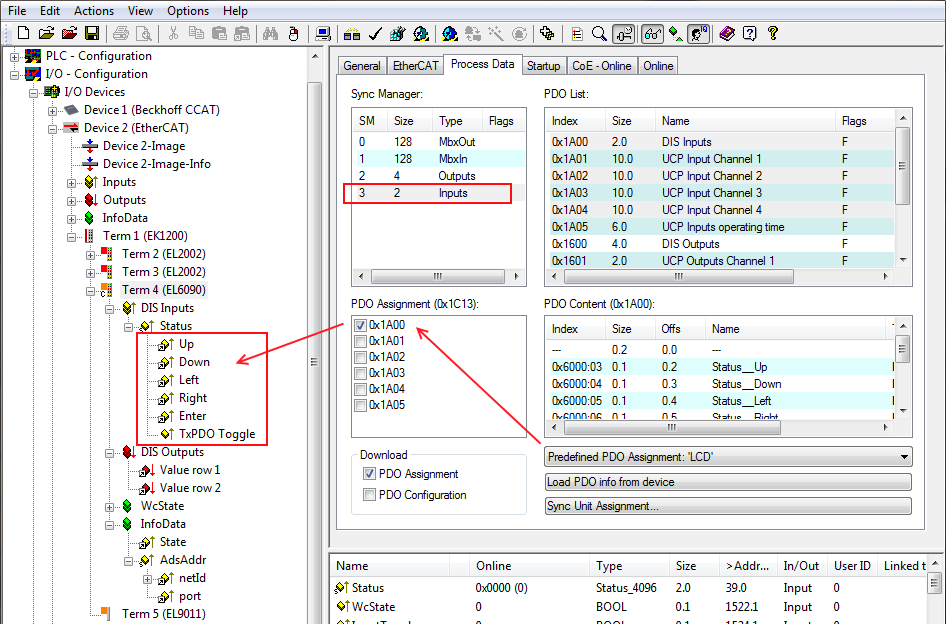Click the yellow question mark icon

coord(773,33)
